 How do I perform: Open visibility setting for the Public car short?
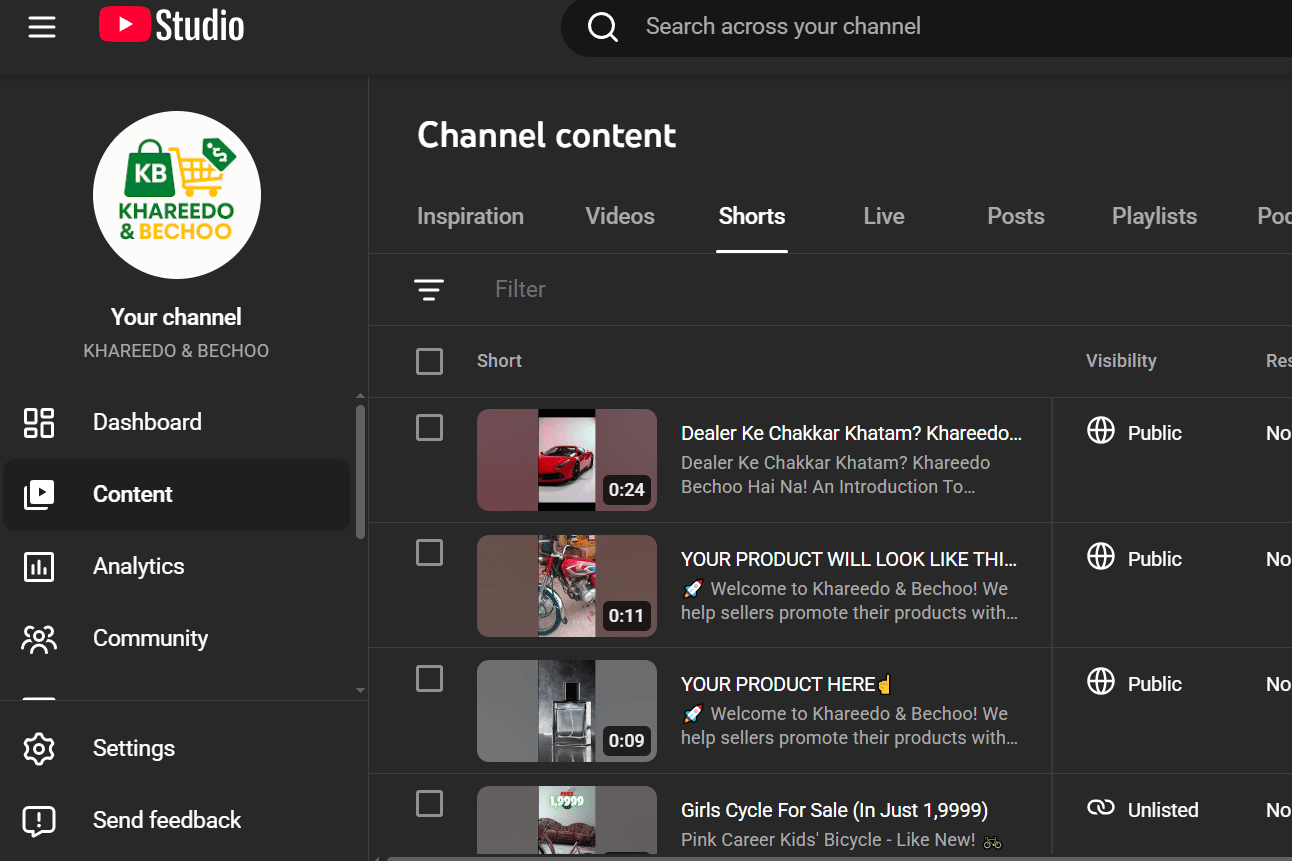pyautogui.click(x=1133, y=432)
